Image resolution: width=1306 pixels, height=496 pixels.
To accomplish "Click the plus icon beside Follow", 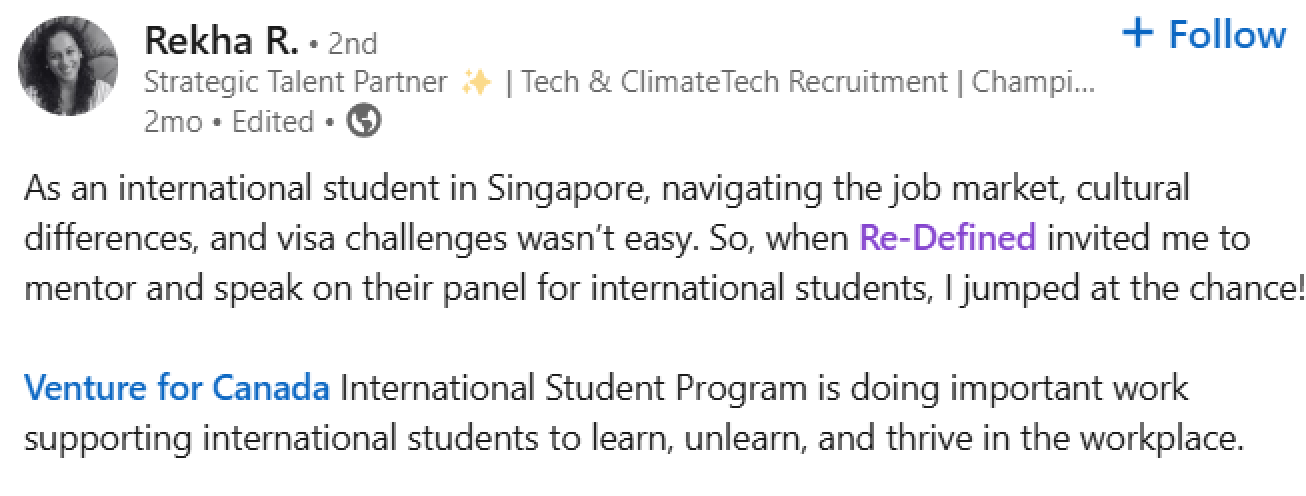I will pos(1138,34).
